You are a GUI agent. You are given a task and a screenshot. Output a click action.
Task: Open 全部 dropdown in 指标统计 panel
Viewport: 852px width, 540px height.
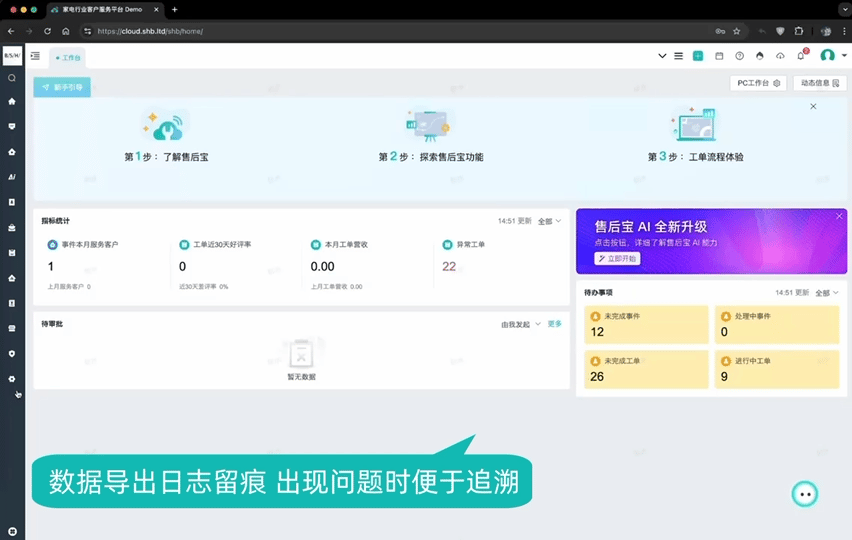[x=549, y=221]
